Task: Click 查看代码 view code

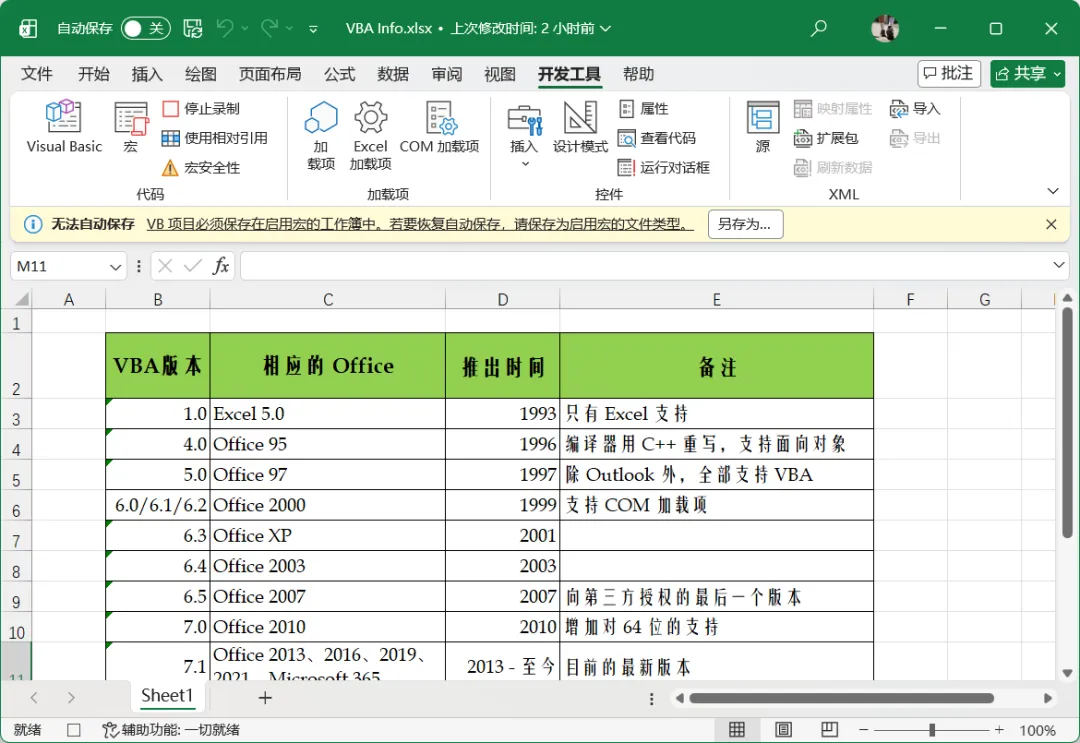Action: [657, 138]
